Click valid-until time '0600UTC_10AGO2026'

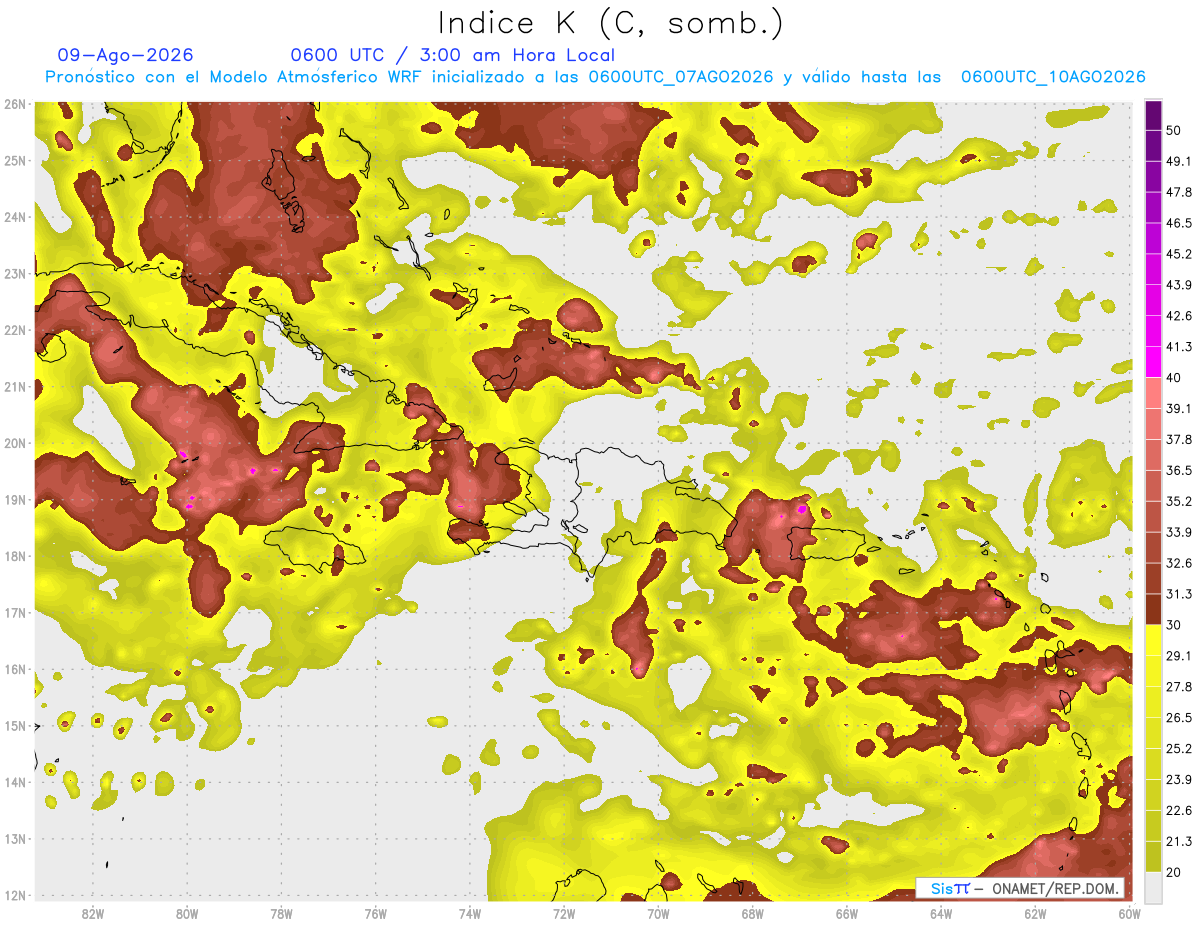(x=1052, y=77)
